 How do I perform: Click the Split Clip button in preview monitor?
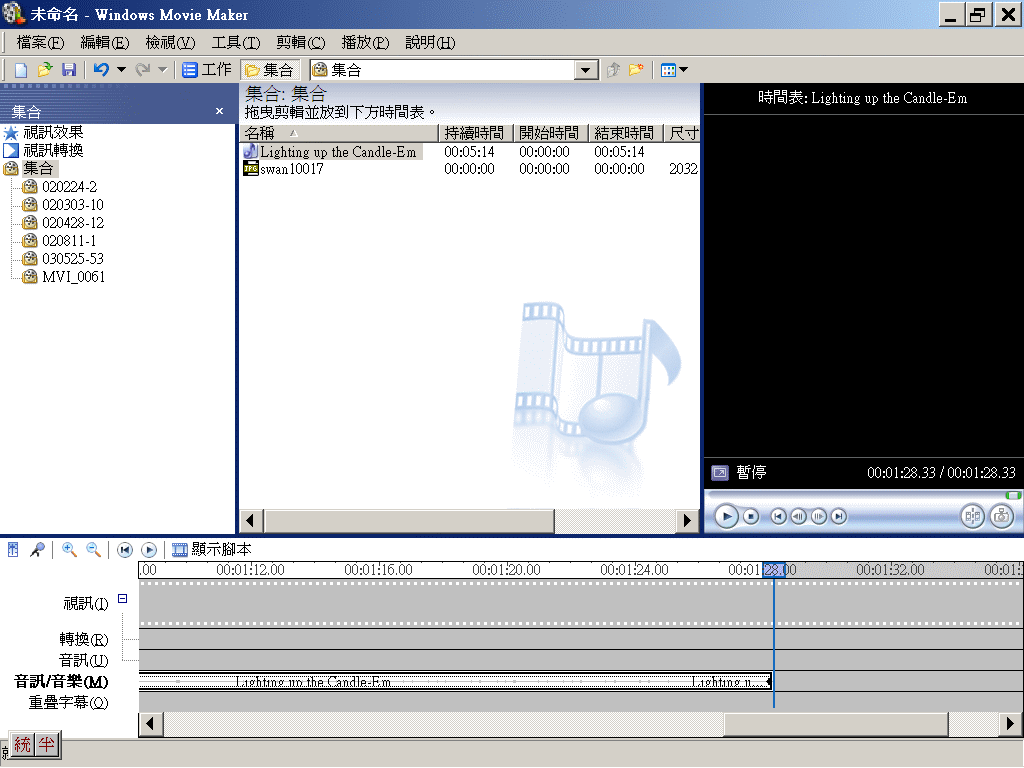[972, 516]
